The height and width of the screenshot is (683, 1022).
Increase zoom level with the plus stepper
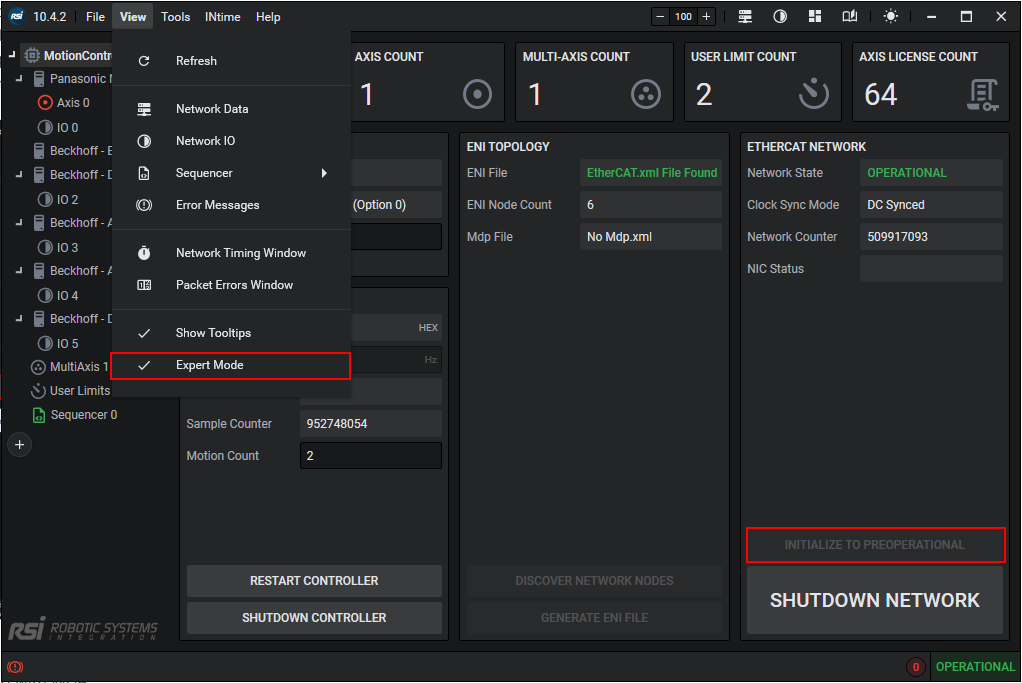tap(706, 17)
